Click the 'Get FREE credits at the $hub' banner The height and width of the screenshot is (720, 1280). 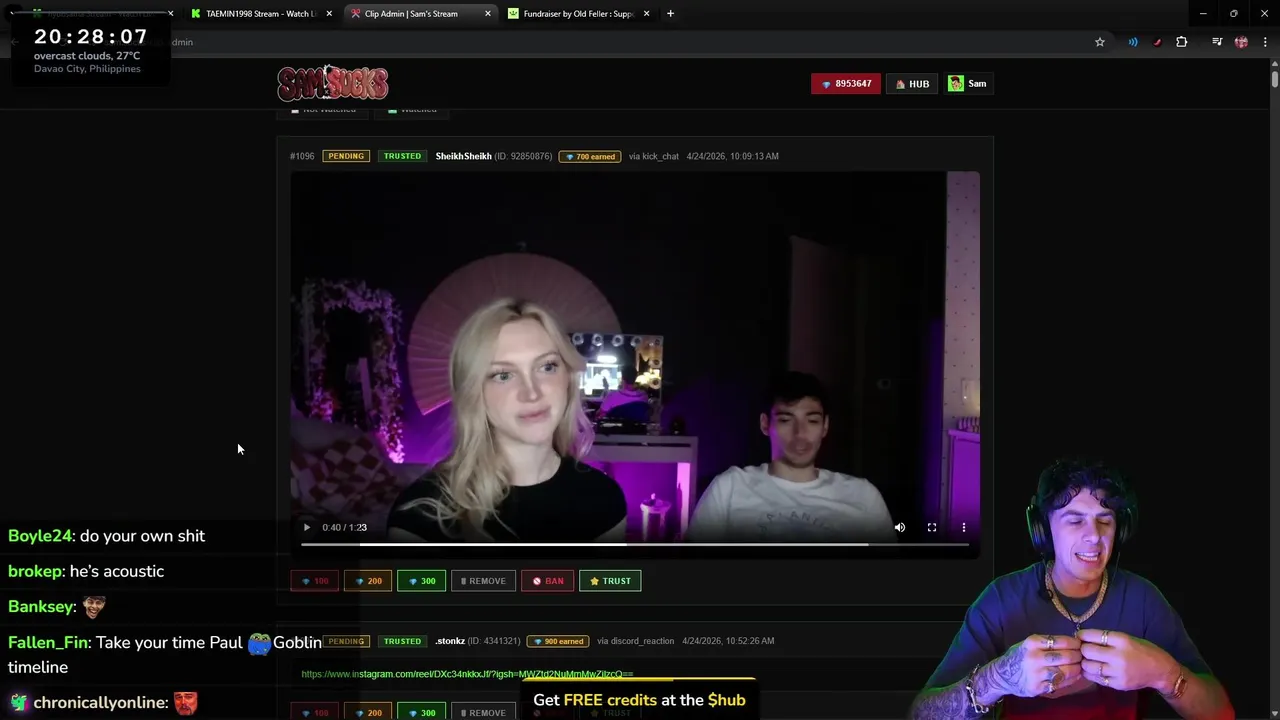click(x=639, y=700)
